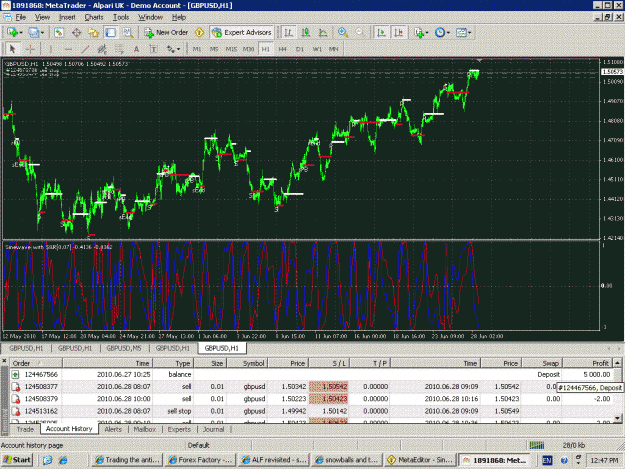Toggle the Auto Scroll chart icon
Screen dimensions: 625x469
(x=381, y=33)
